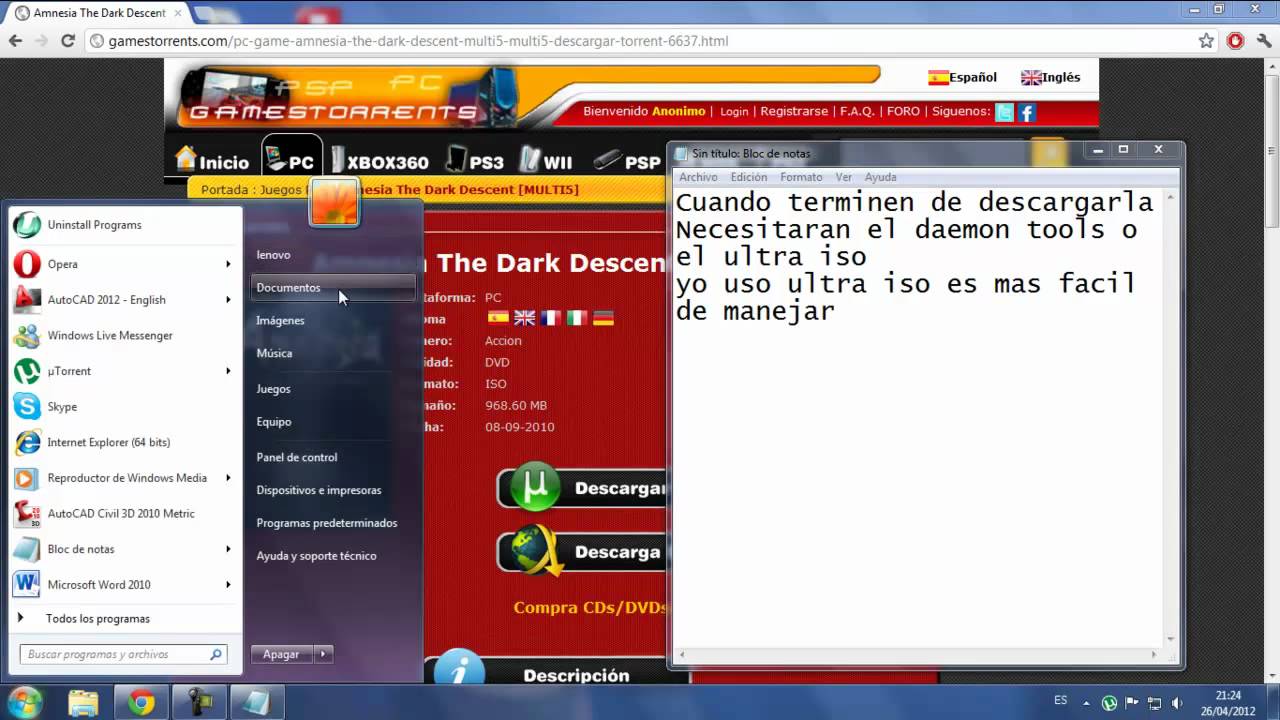Open Dispositivos e impresoras
This screenshot has height=720, width=1280.
(319, 490)
